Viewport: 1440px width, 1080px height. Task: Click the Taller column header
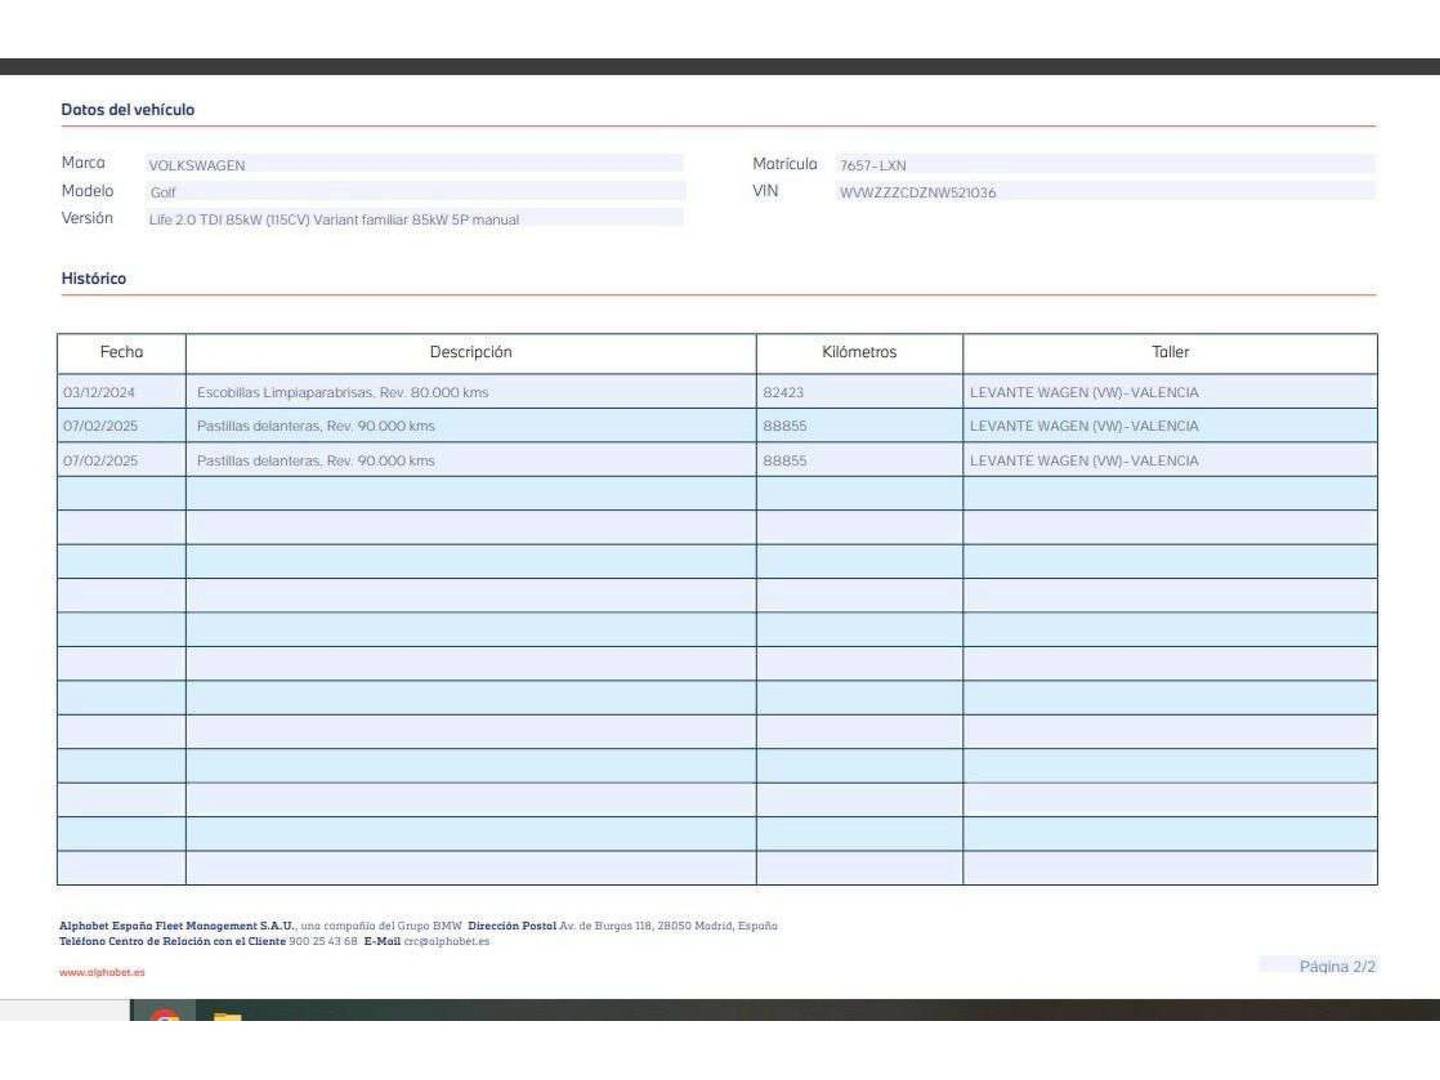click(1170, 352)
